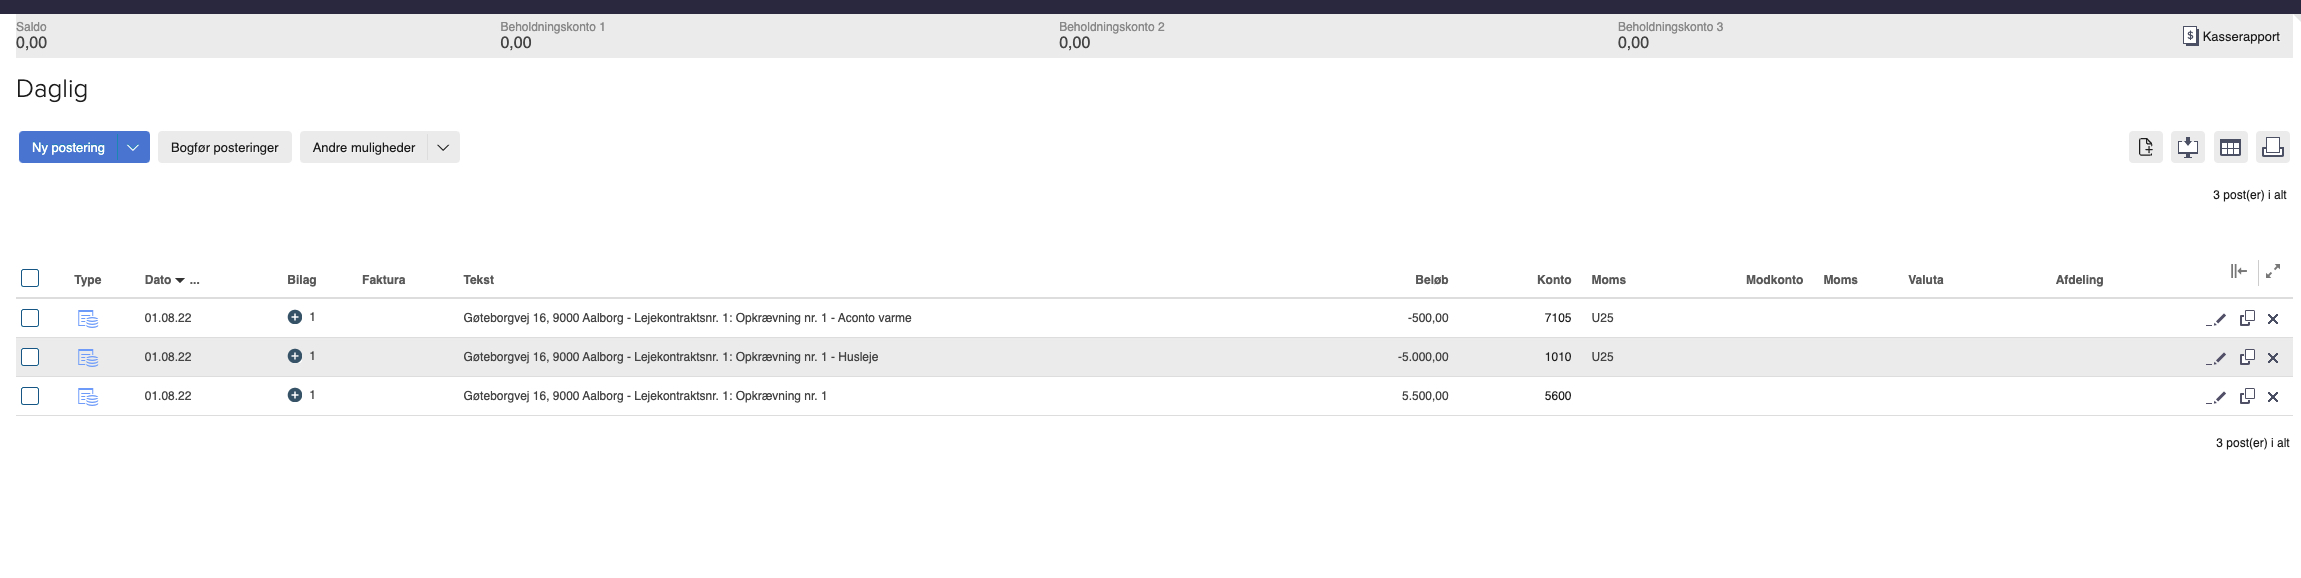
Task: Open the table column settings icon
Action: 2230,147
